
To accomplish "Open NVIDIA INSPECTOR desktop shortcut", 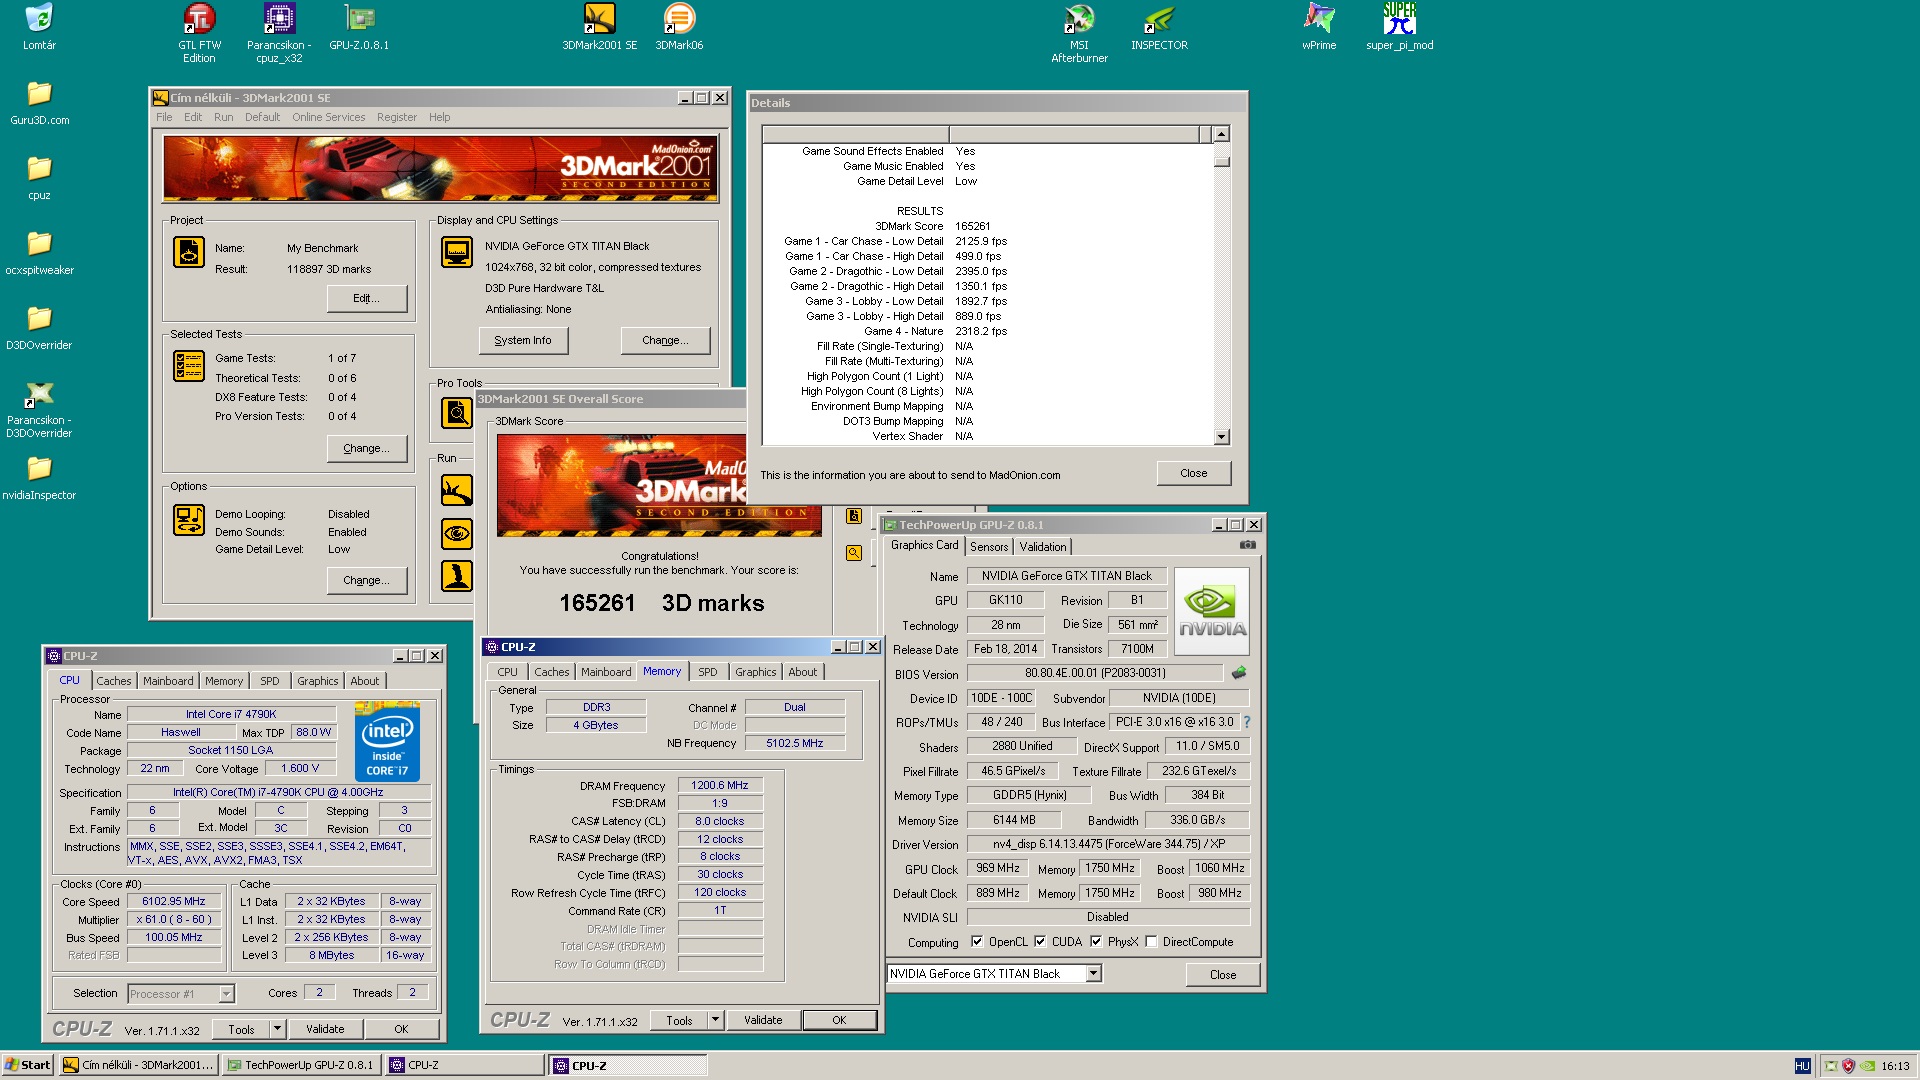I will 1159,27.
